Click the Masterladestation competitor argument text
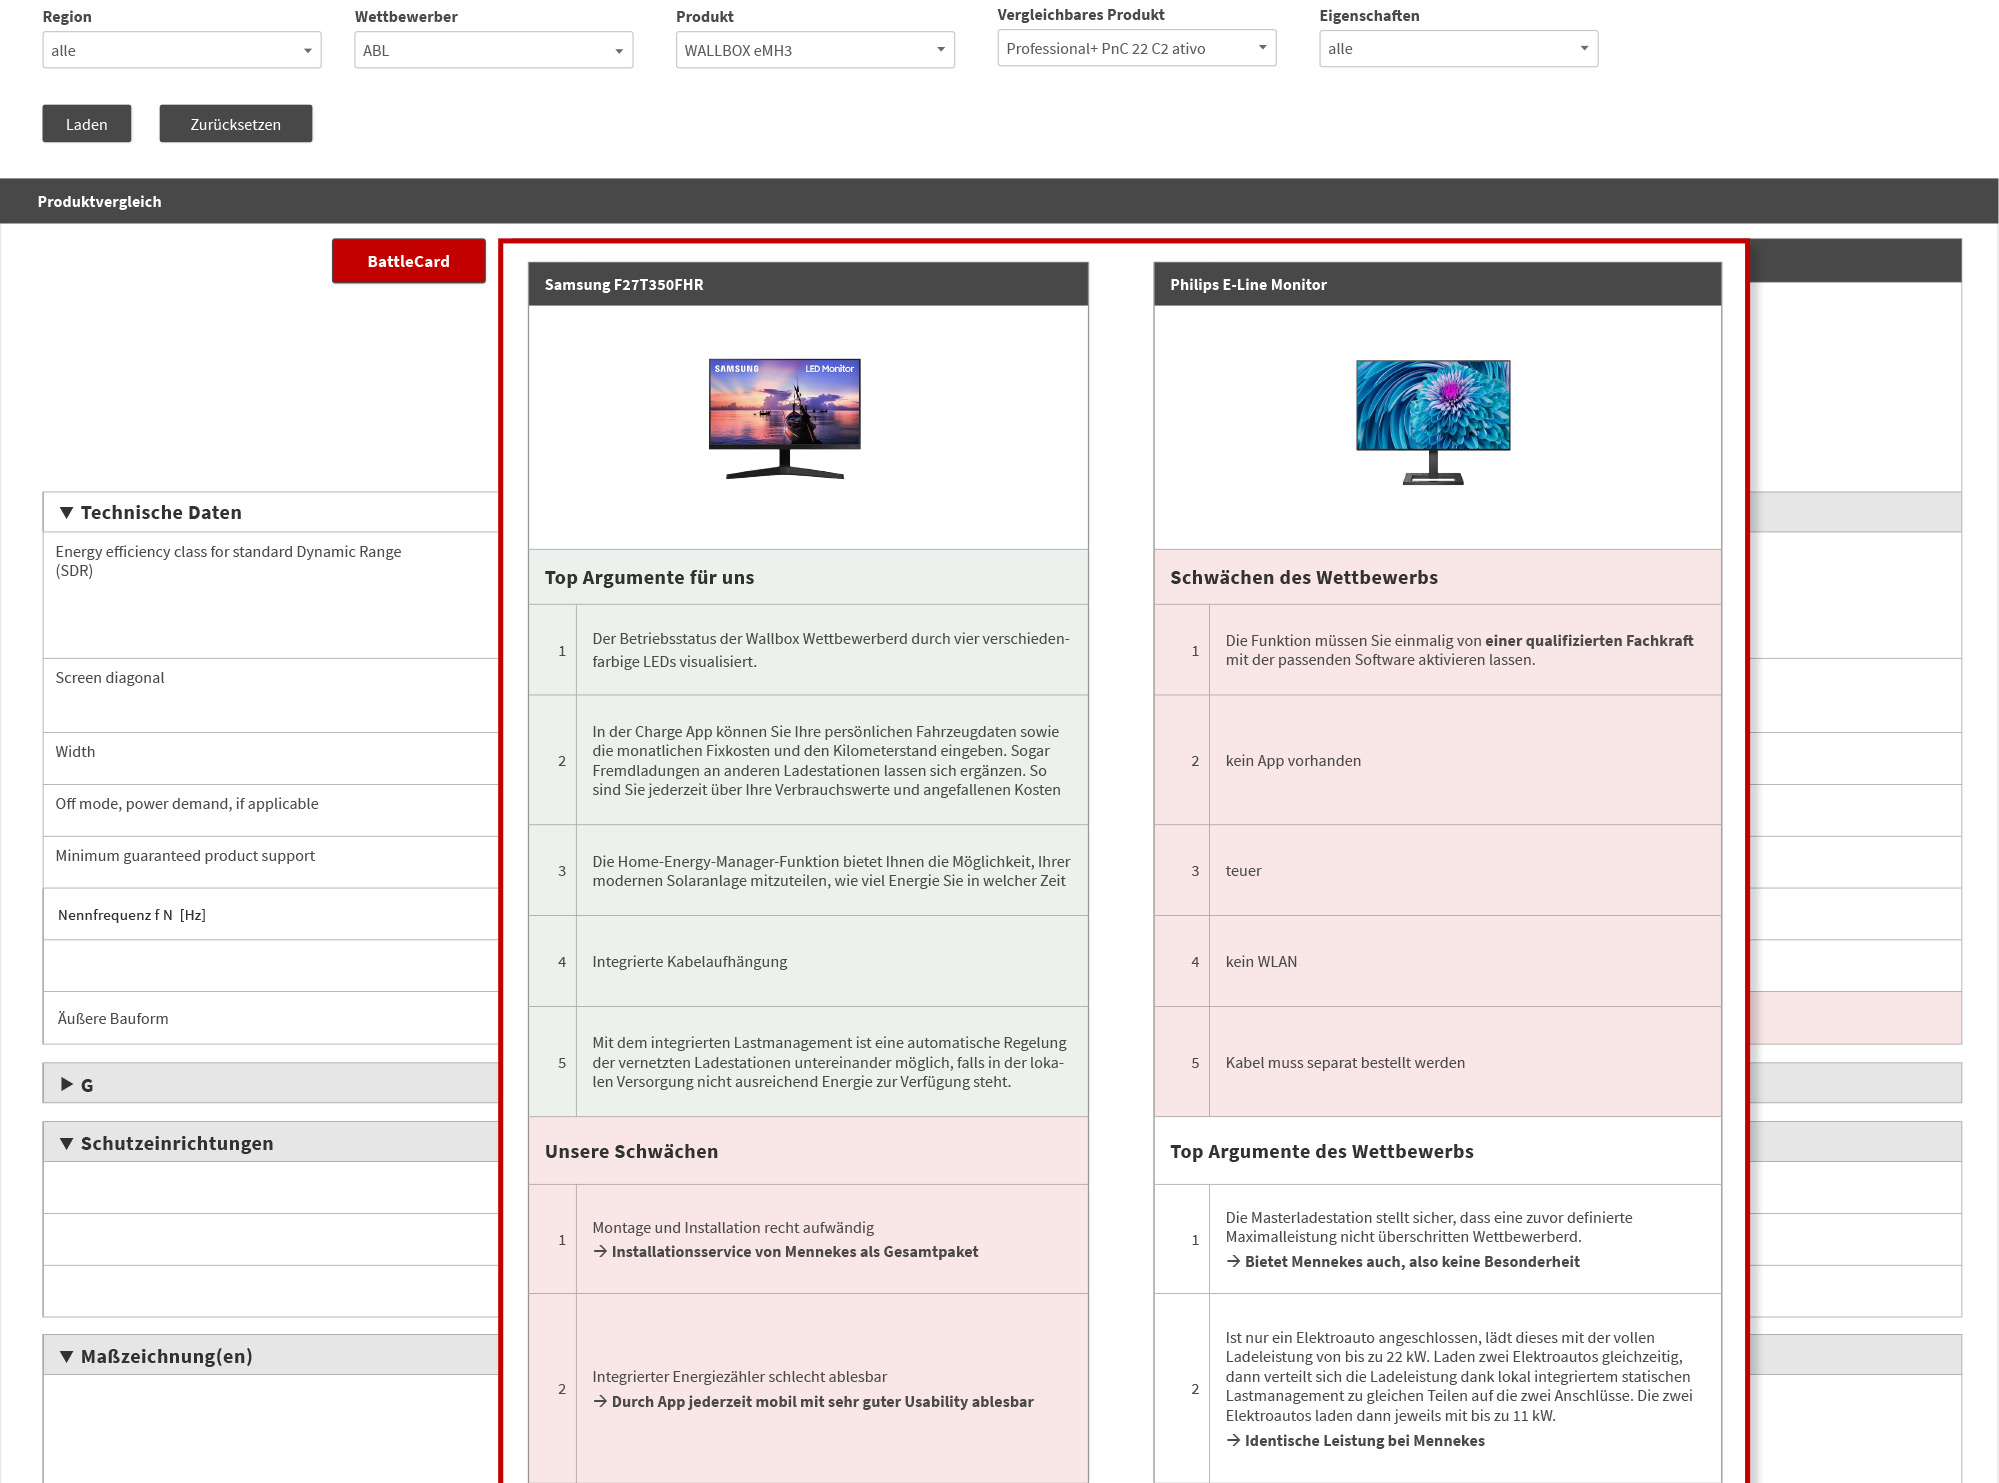Viewport: 1999px width, 1483px height. [1428, 1227]
